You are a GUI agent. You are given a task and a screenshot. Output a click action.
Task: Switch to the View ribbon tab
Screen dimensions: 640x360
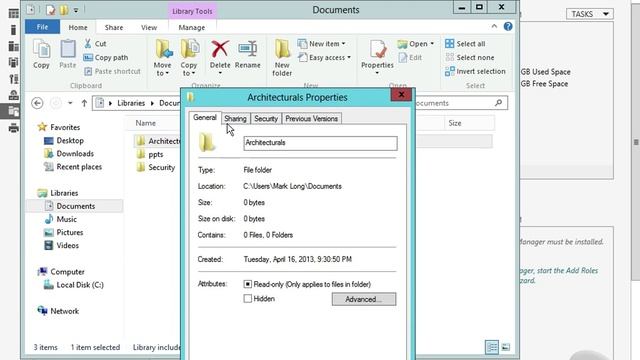(x=149, y=27)
